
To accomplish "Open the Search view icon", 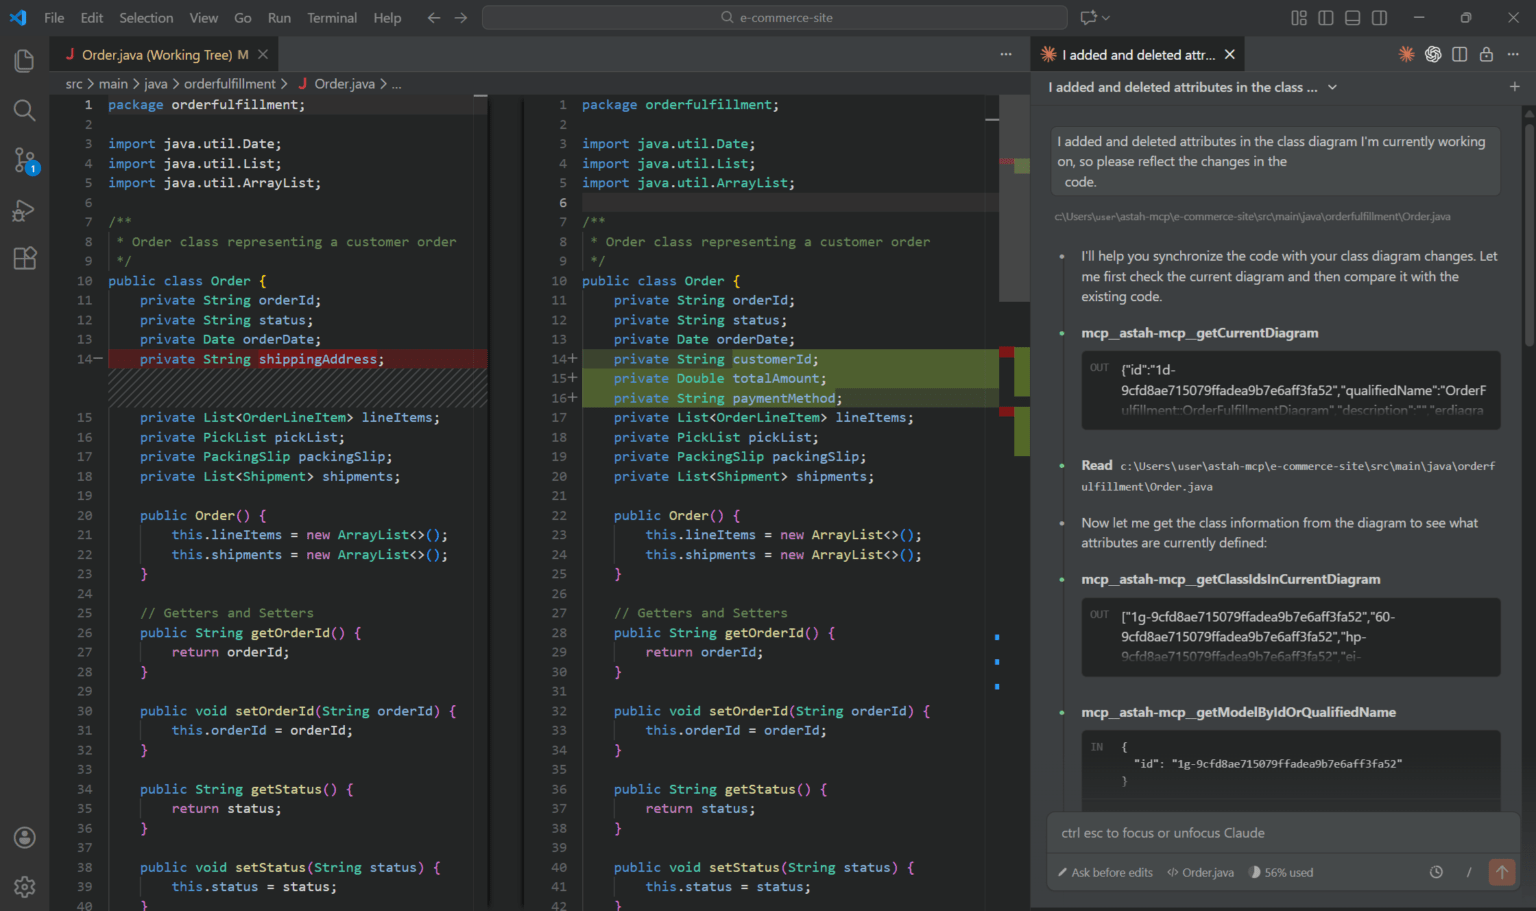I will coord(25,110).
